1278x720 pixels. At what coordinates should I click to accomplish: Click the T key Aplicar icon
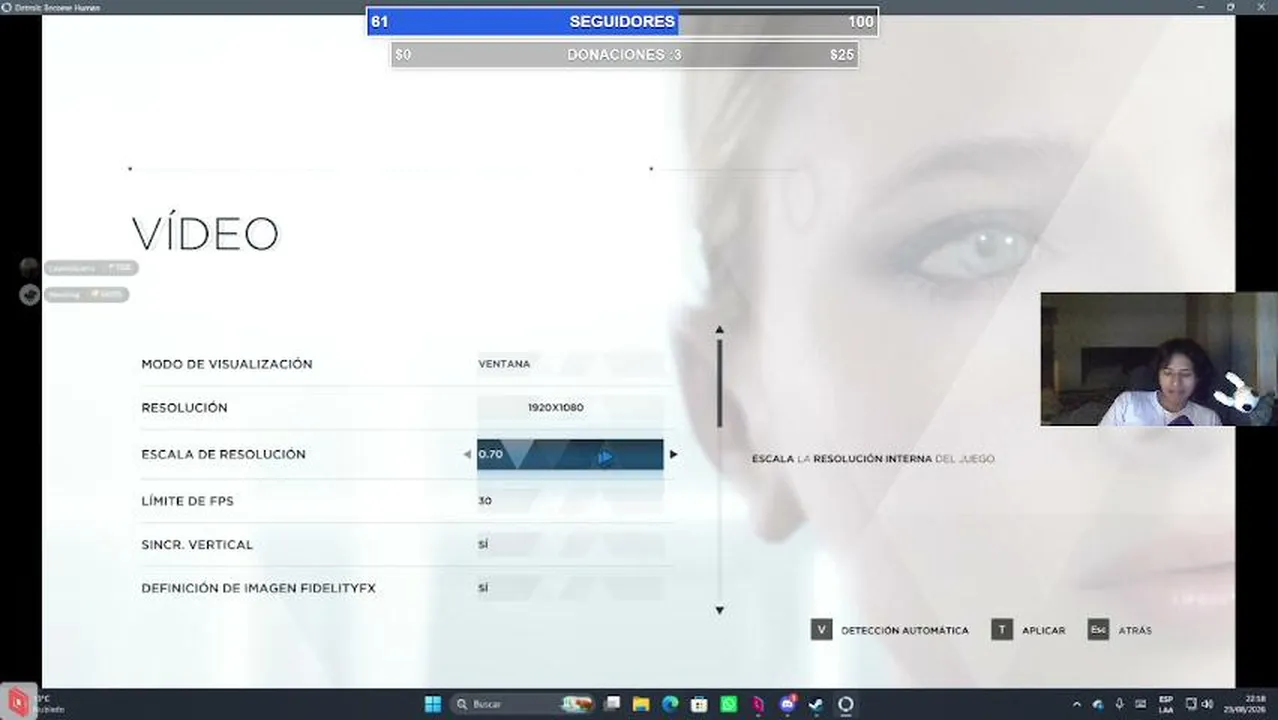point(1002,630)
